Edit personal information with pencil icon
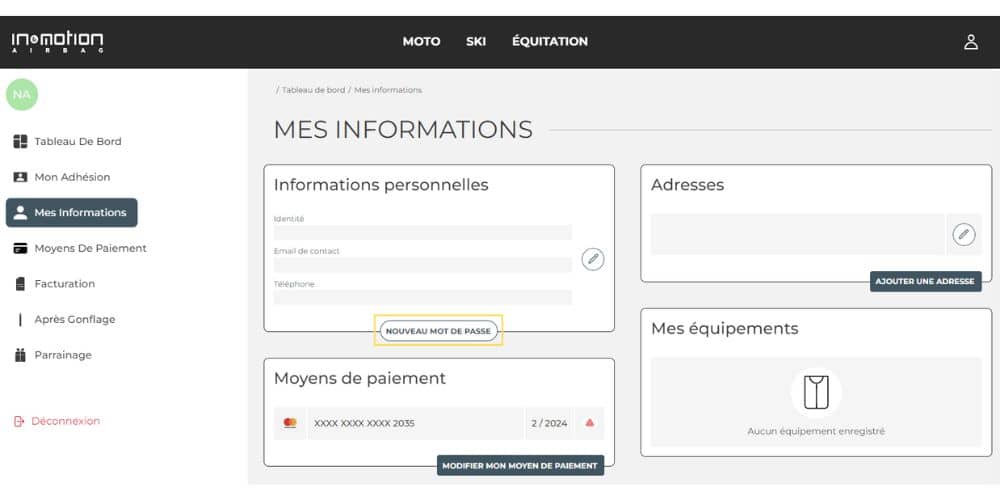This screenshot has height=500, width=1000. (x=593, y=260)
